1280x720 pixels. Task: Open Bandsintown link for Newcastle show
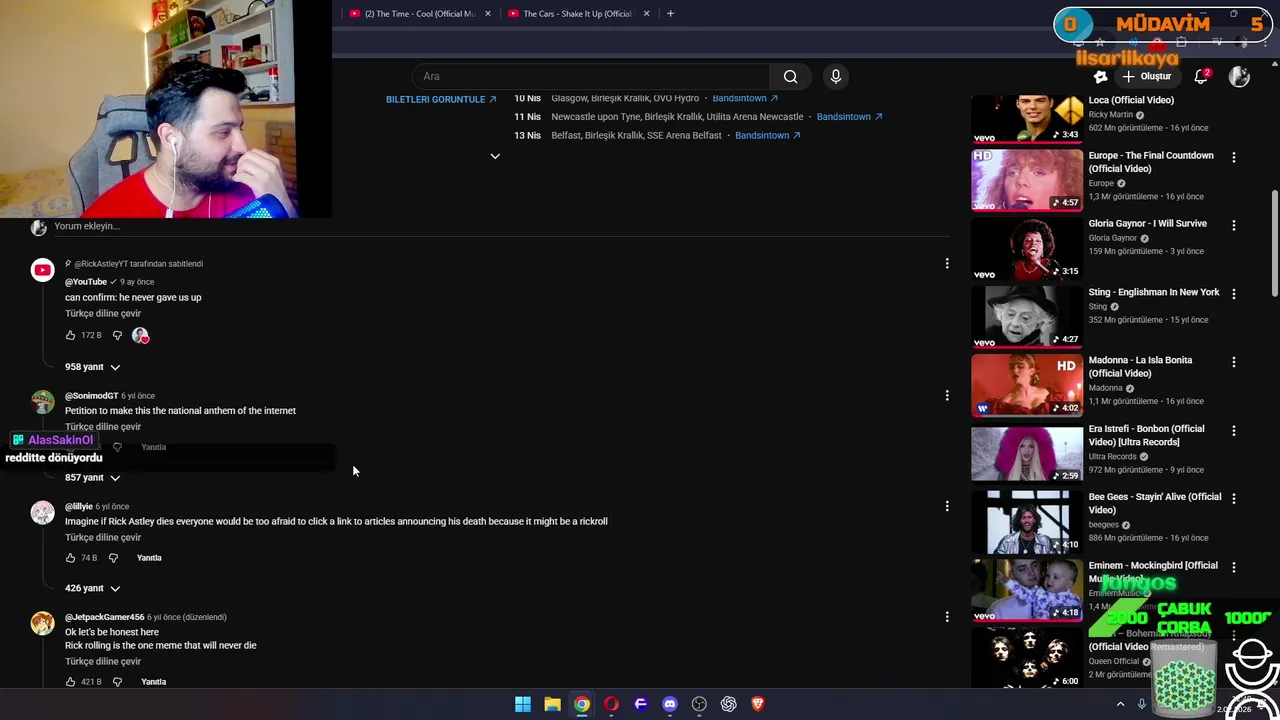click(849, 117)
